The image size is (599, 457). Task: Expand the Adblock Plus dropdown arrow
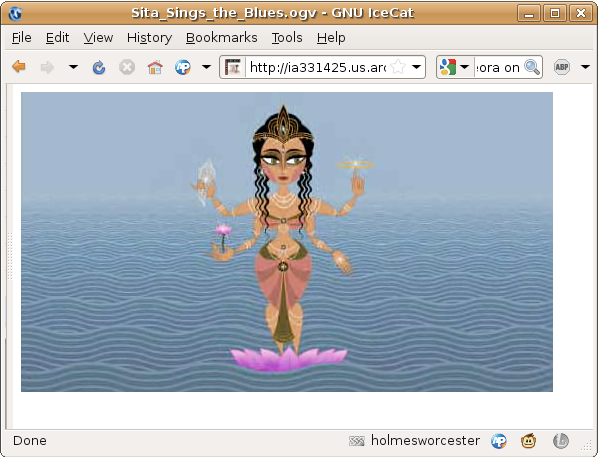tap(585, 67)
